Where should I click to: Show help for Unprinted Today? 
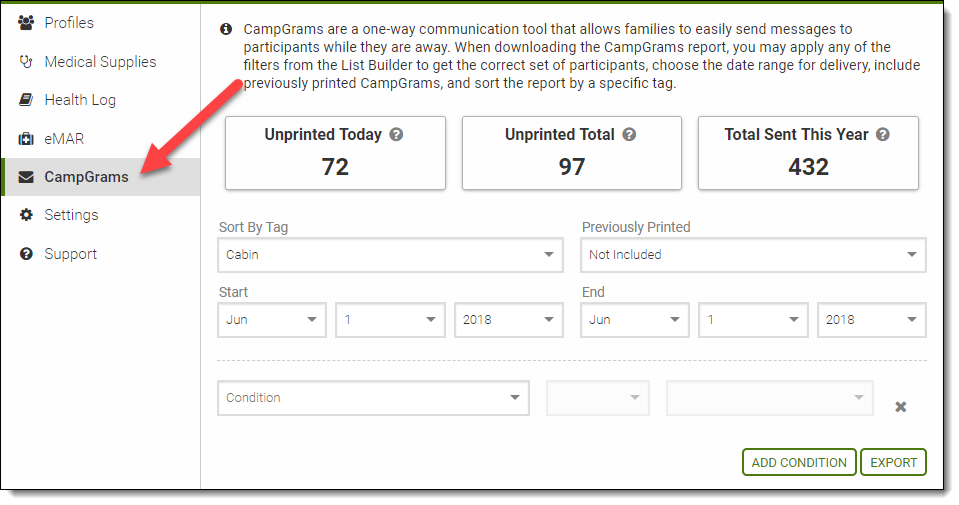pyautogui.click(x=396, y=135)
